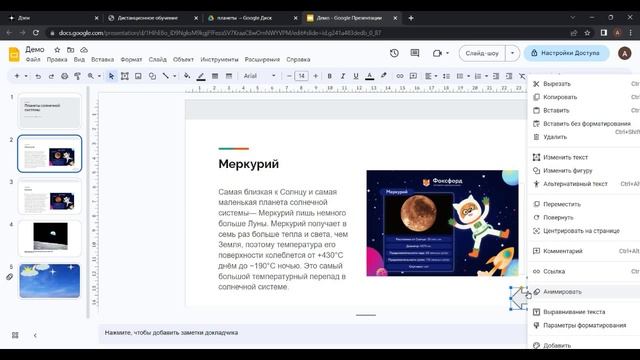Viewport: 640px width, 360px height.
Task: Open the new slide layout dropdown arrow
Action: pos(26,76)
